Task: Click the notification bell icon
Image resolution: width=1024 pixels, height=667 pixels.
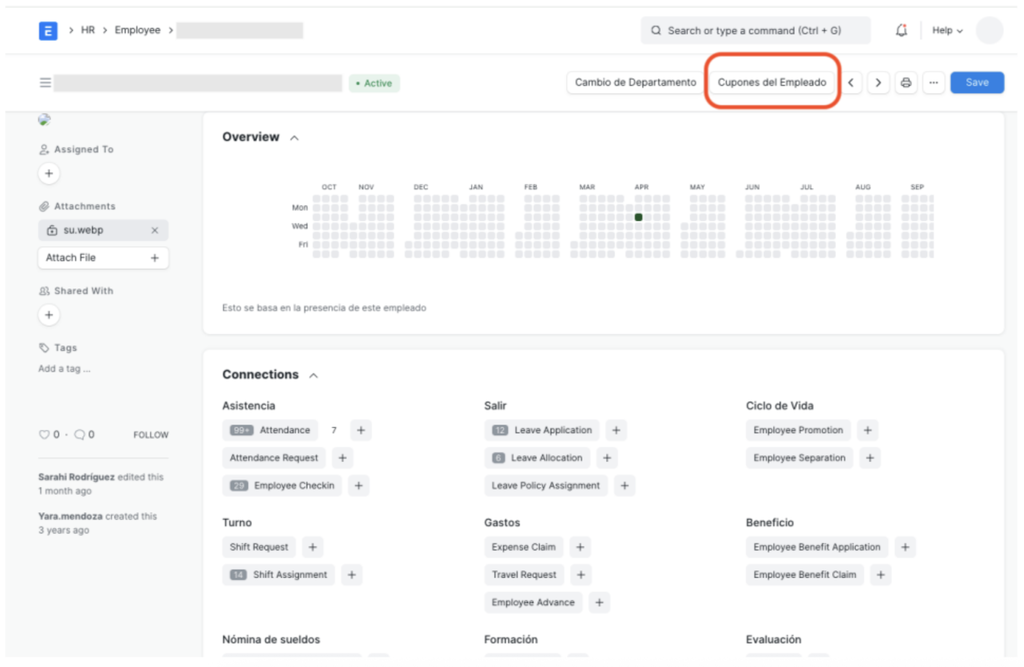Action: pos(901,31)
